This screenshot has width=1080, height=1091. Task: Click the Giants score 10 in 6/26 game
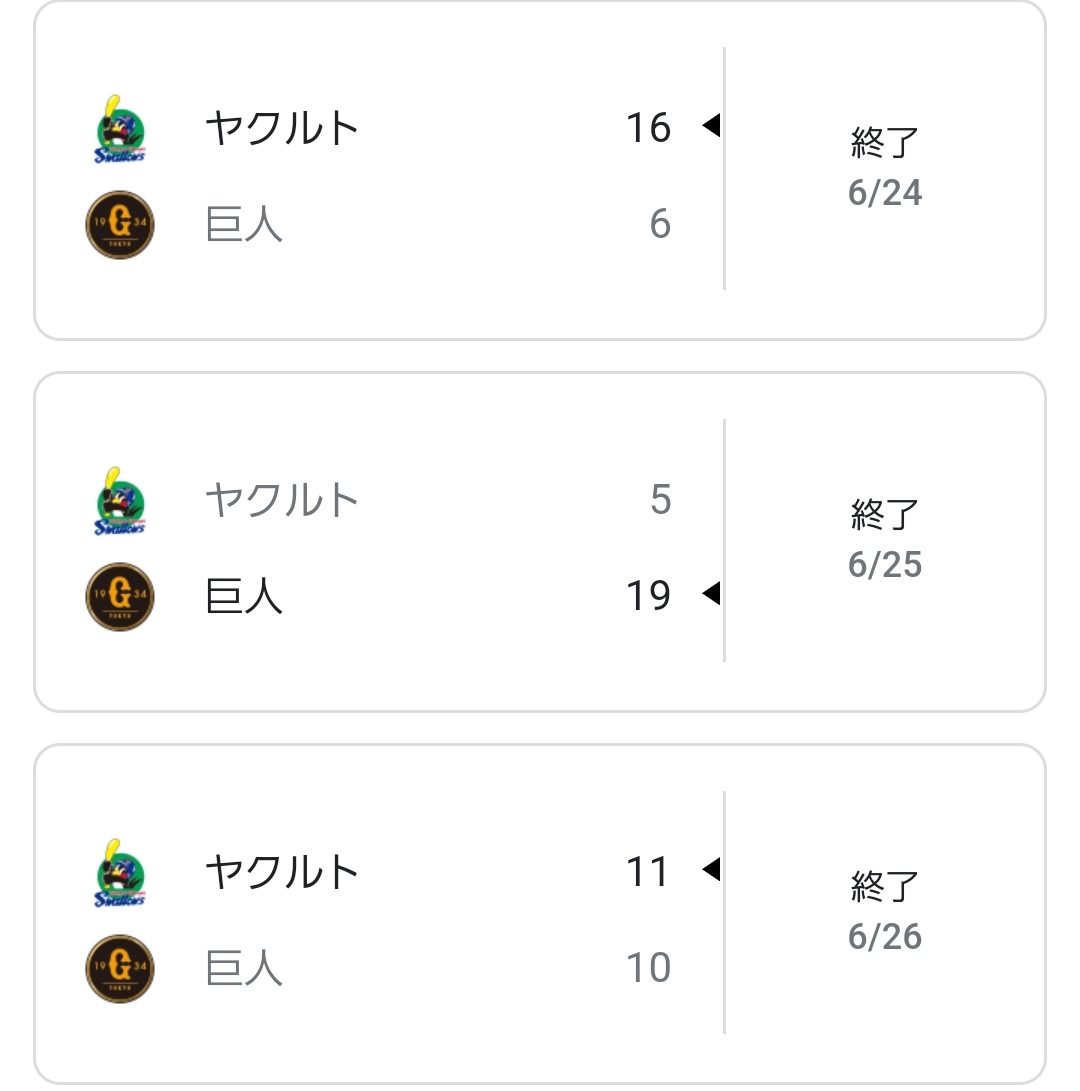coord(648,968)
